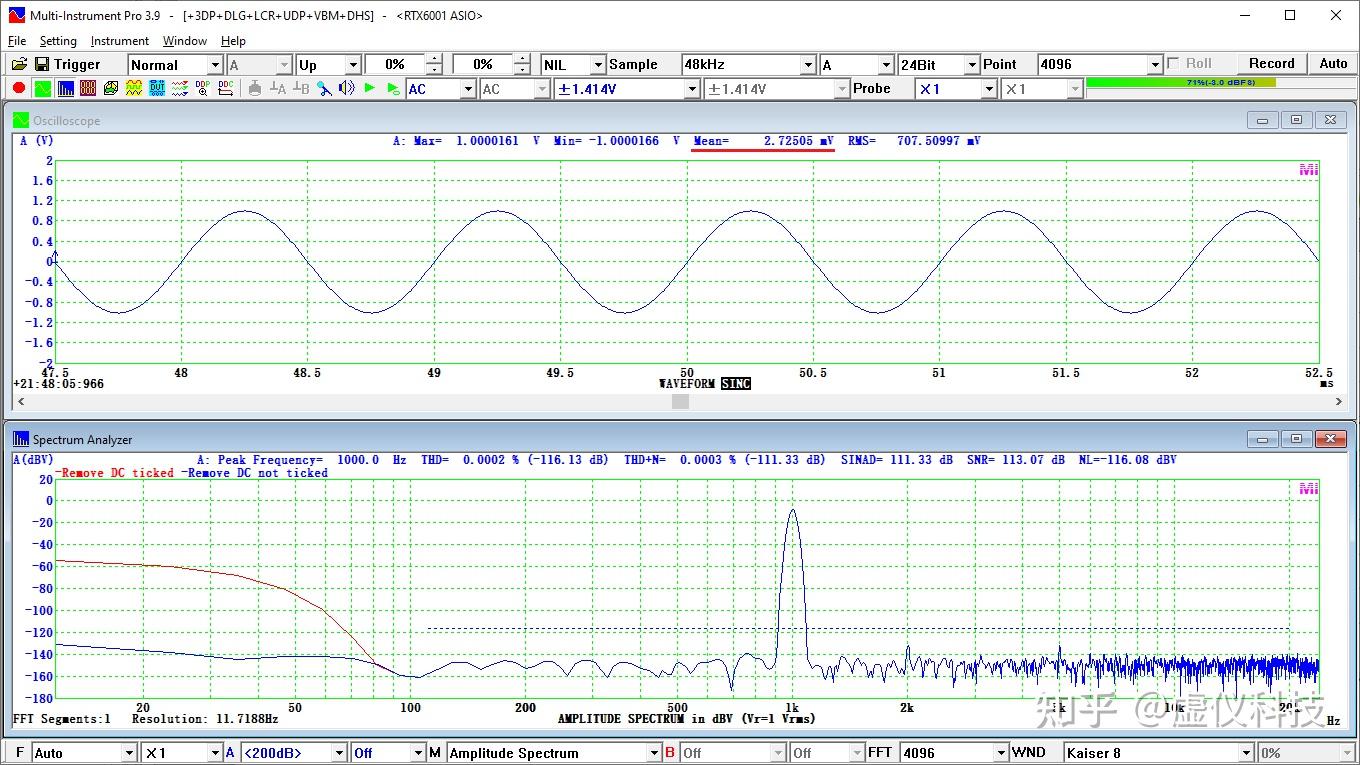The height and width of the screenshot is (765, 1360).
Task: Open the active AC coupling dropdown
Action: pos(467,89)
